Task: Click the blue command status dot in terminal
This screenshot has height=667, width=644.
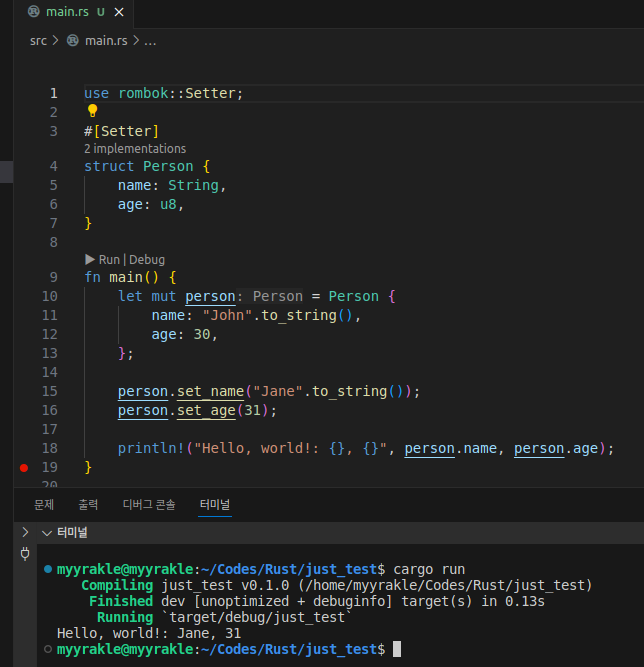Action: [48, 569]
